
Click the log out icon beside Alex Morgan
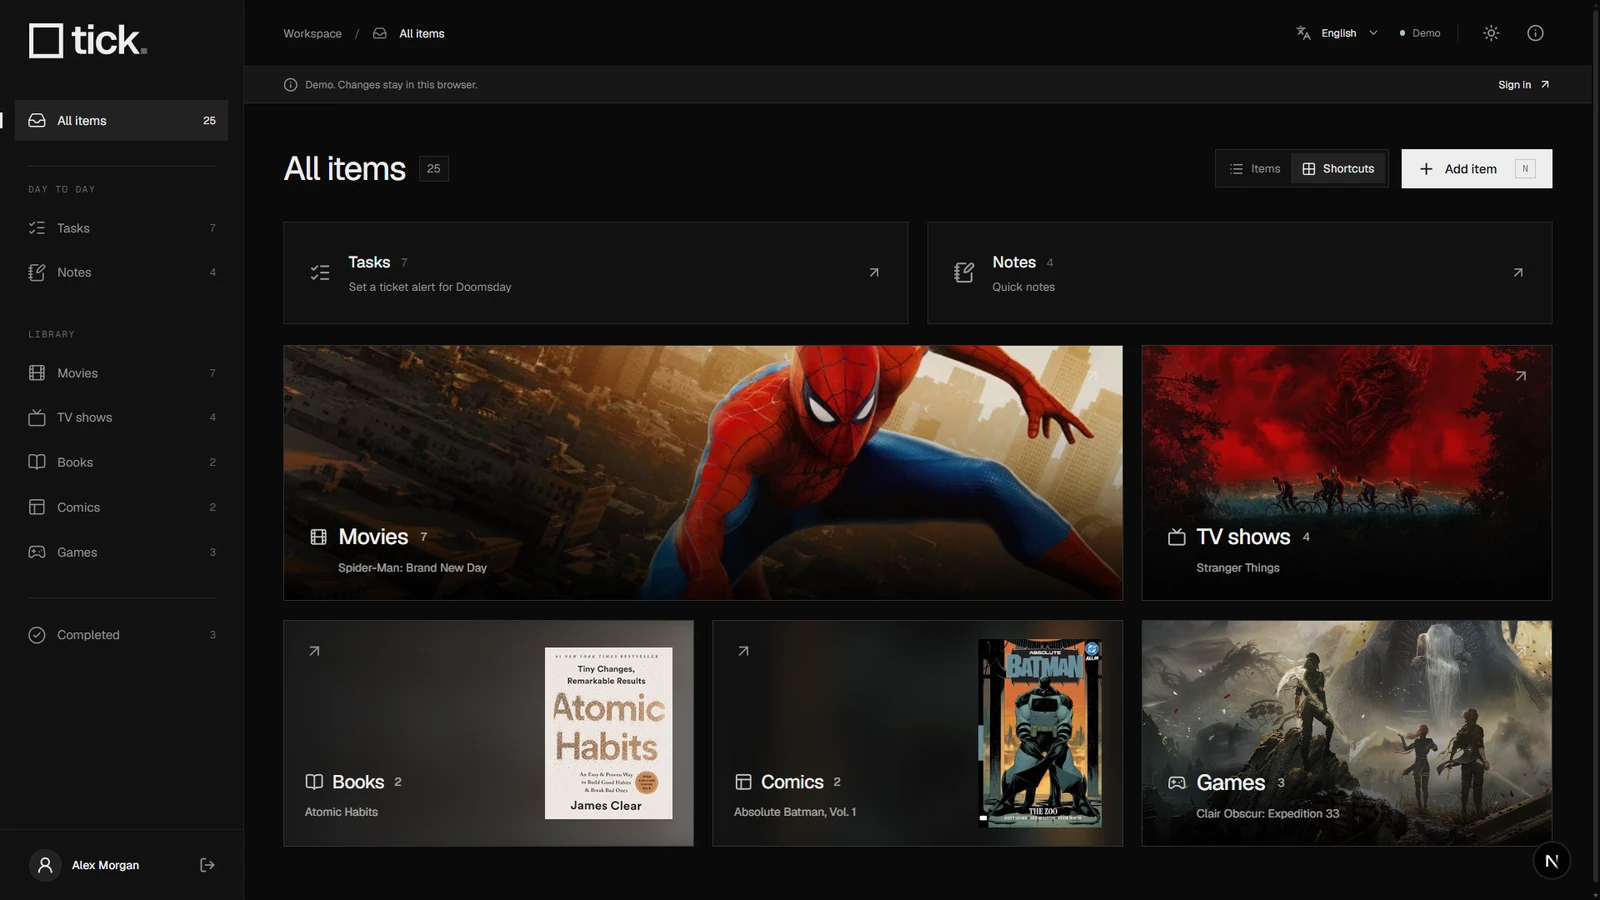pos(207,865)
